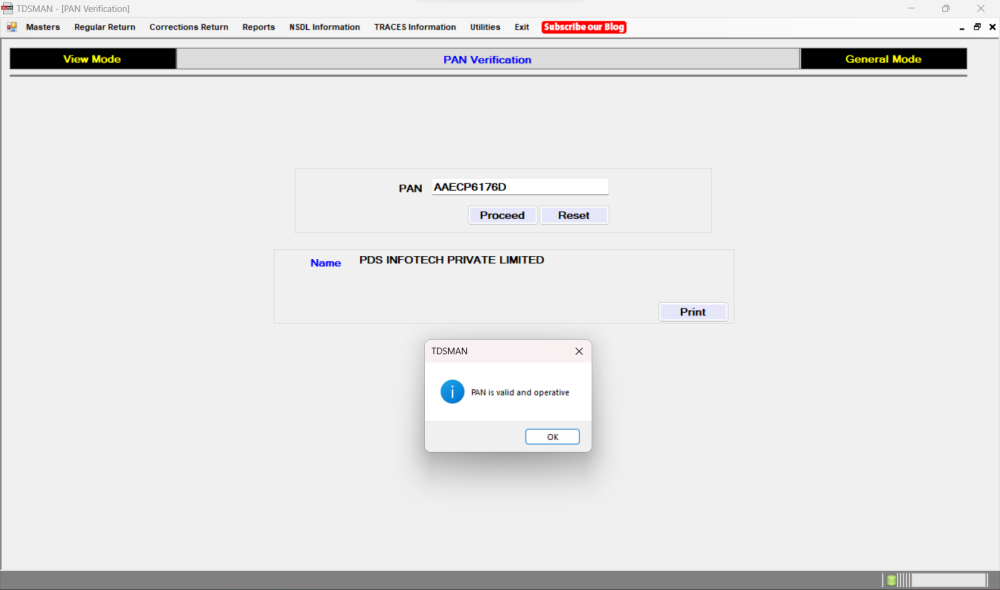Click the PAN label beside the input
The image size is (1000, 590).
(410, 188)
